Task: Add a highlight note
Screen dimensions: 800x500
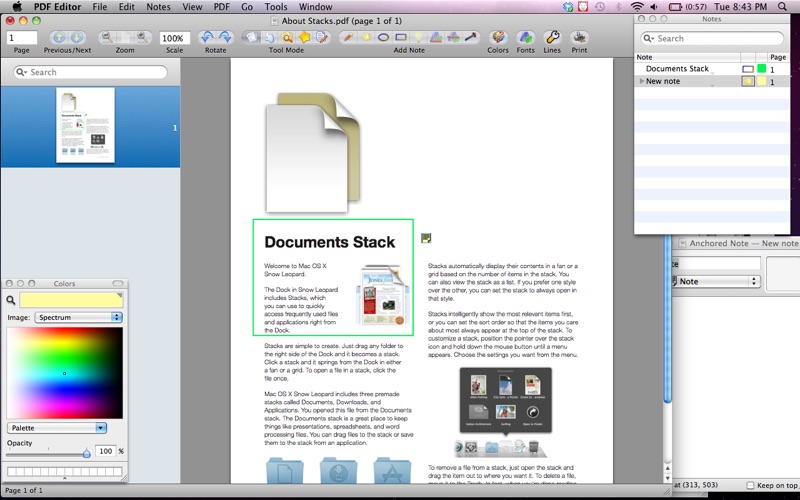Action: coord(418,37)
